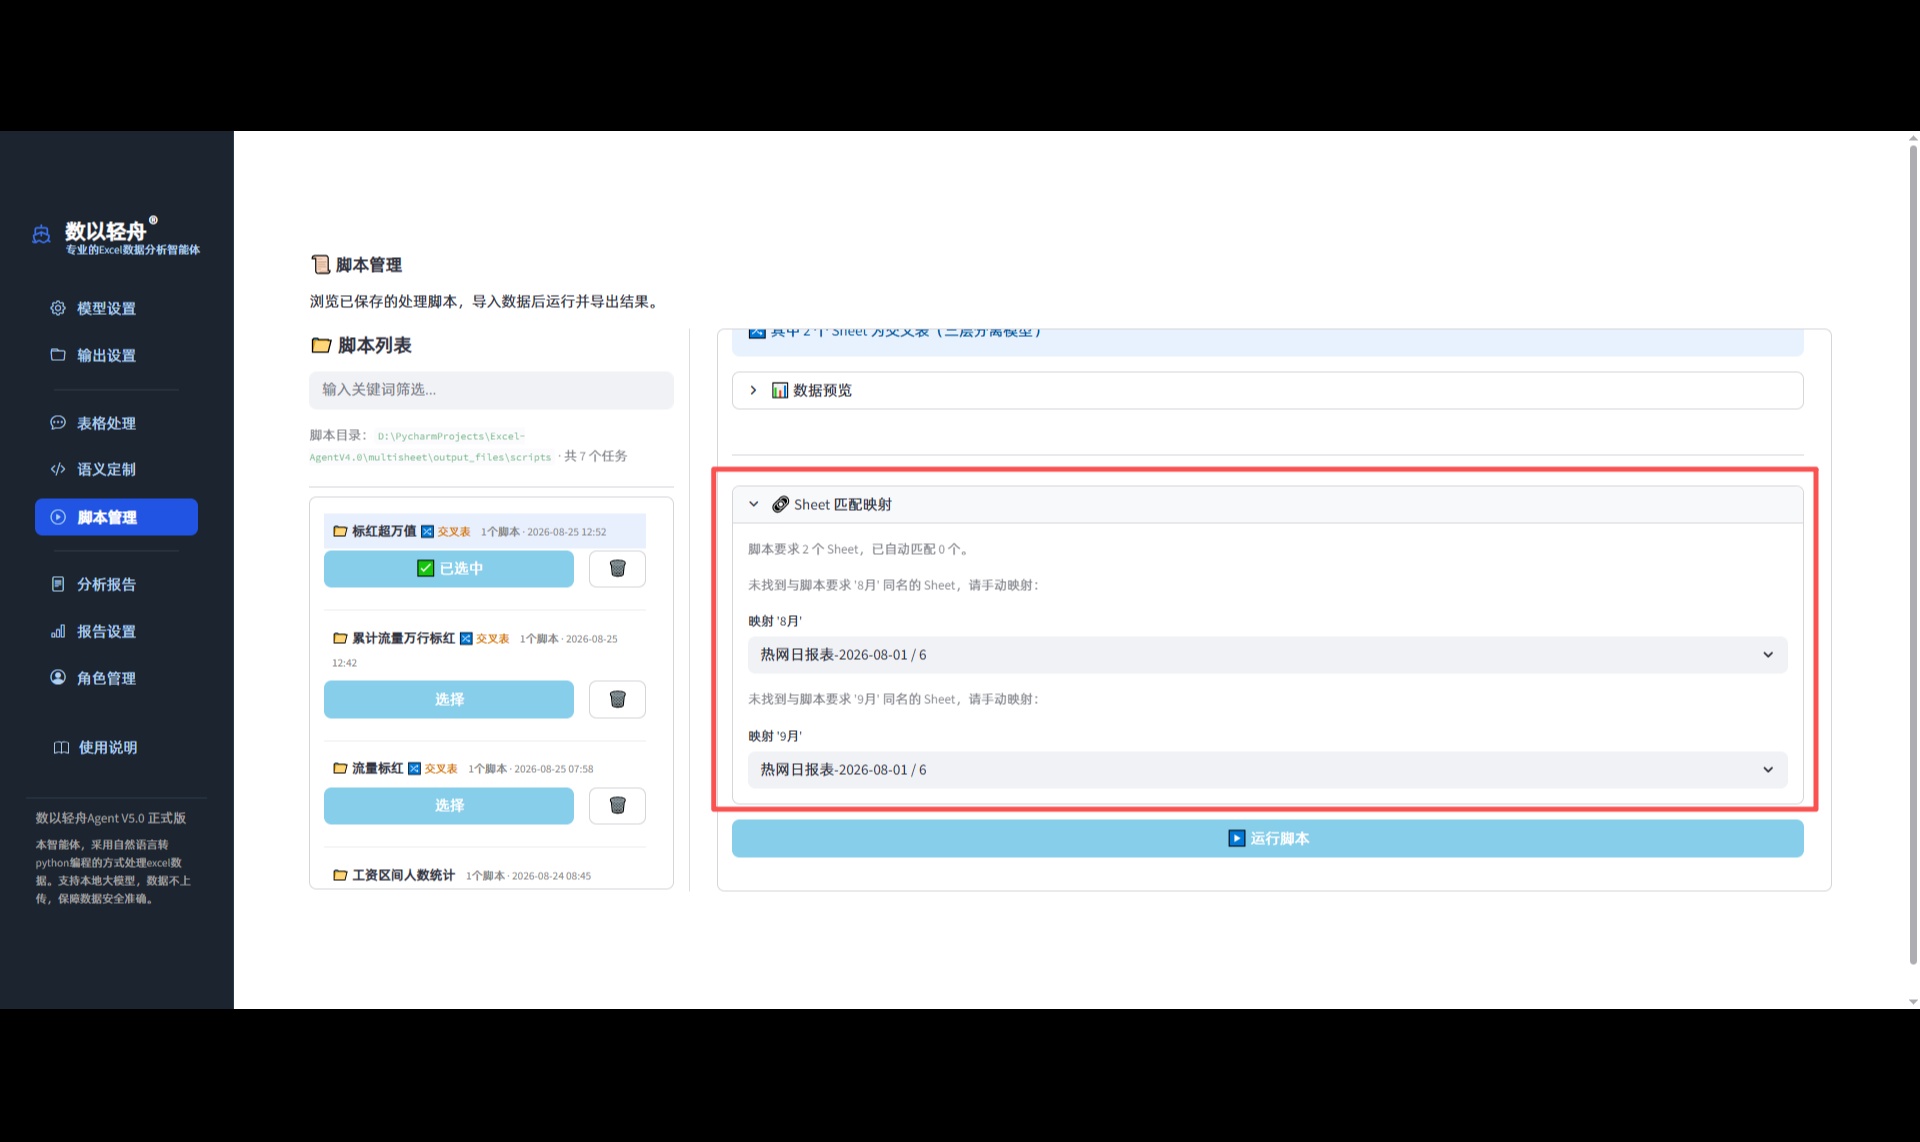Click the 累计流量万行标红 script title

(x=403, y=638)
